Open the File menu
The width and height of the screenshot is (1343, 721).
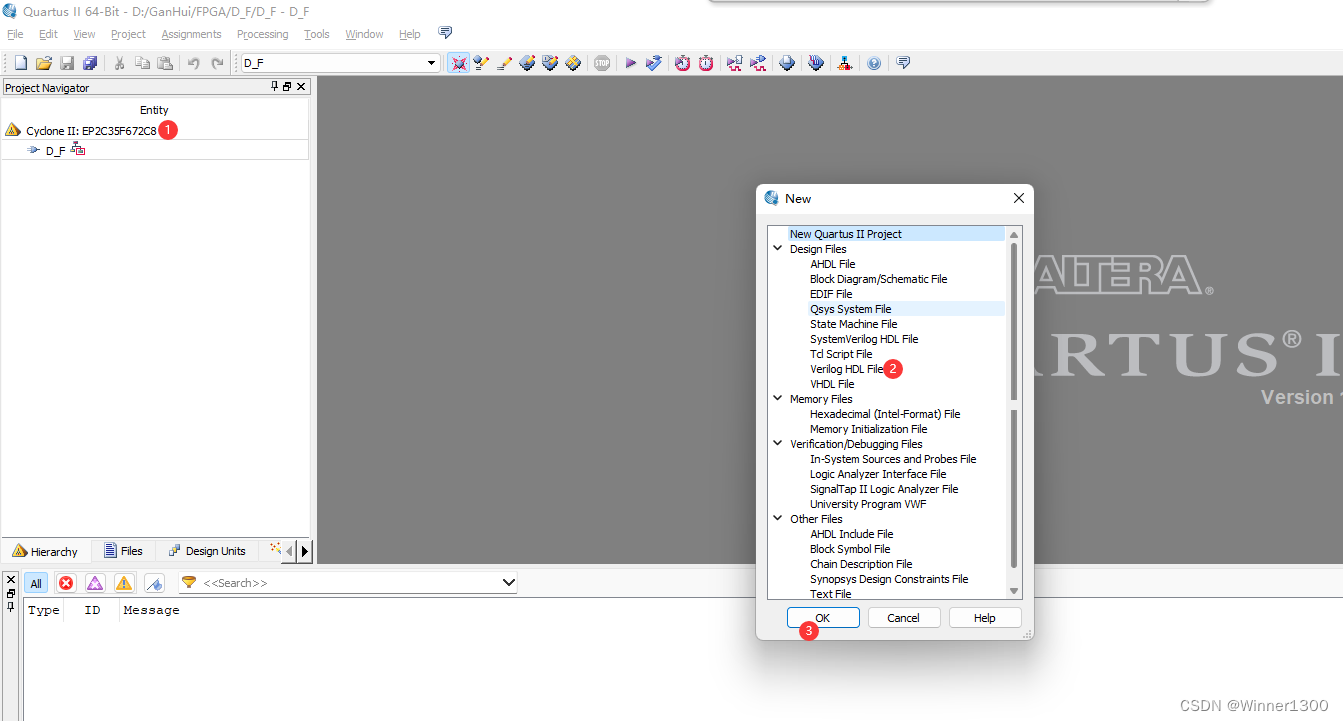pos(15,34)
